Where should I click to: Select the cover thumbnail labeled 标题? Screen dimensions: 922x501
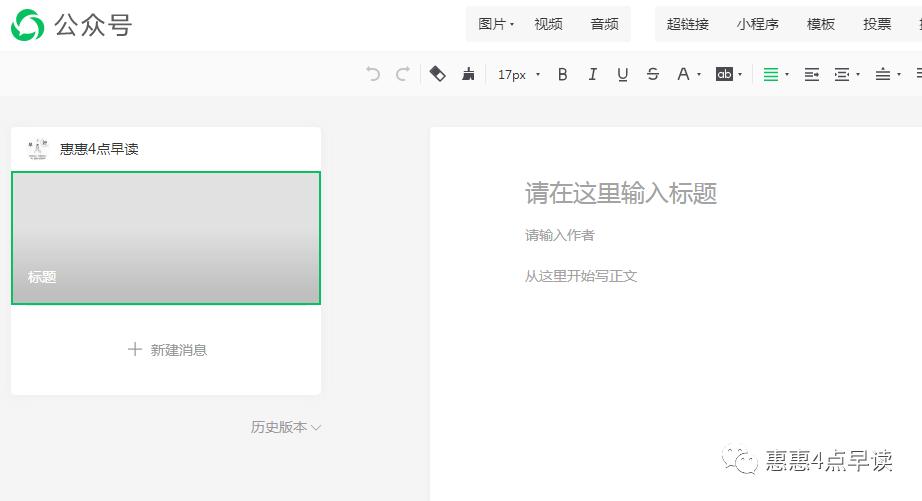tap(166, 238)
